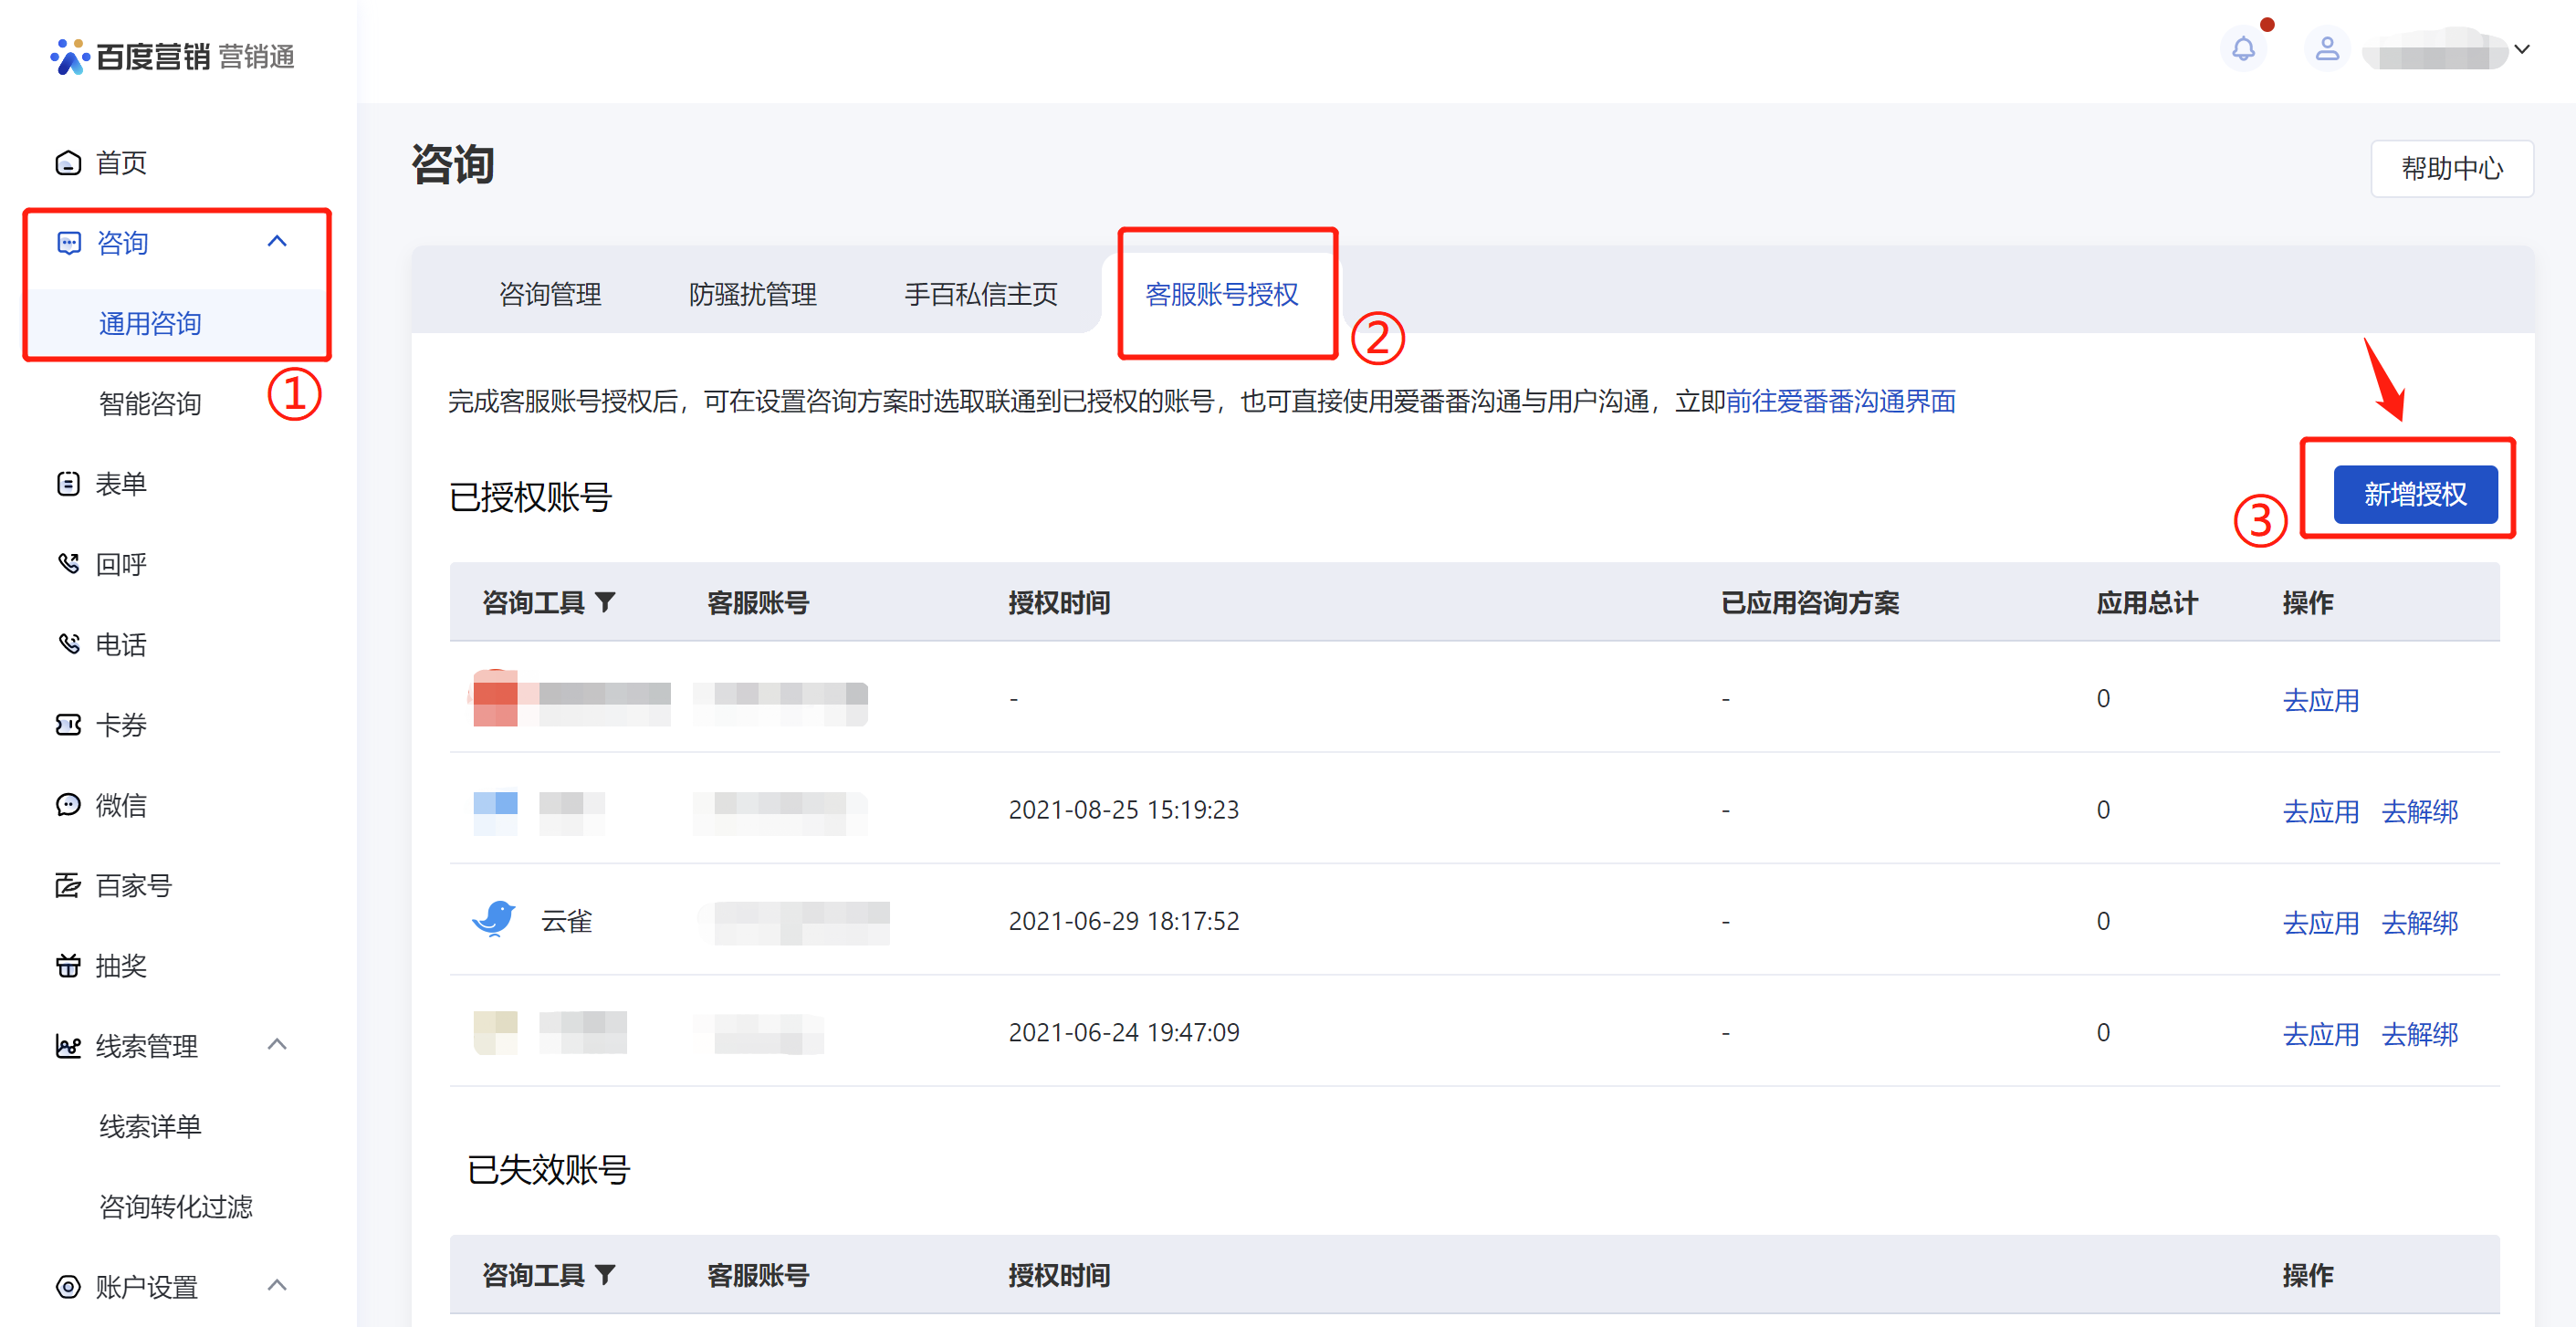Image resolution: width=2576 pixels, height=1327 pixels.
Task: Click the user profile icon in header
Action: click(x=2327, y=48)
